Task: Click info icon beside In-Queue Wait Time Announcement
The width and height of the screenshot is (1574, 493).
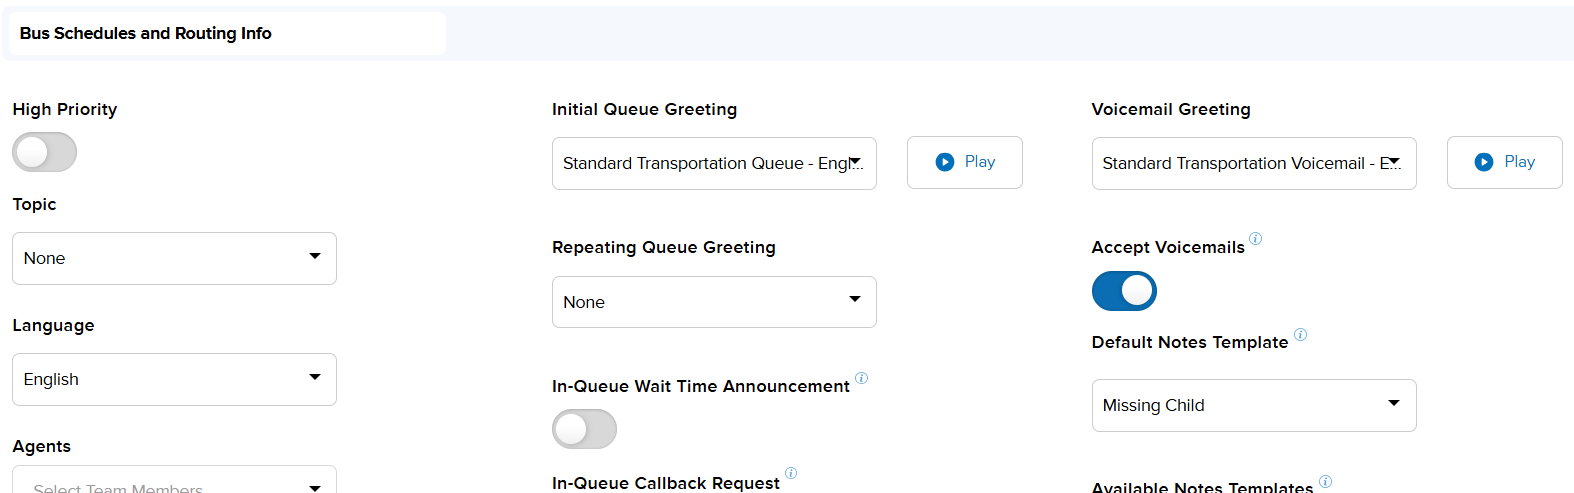Action: [861, 378]
